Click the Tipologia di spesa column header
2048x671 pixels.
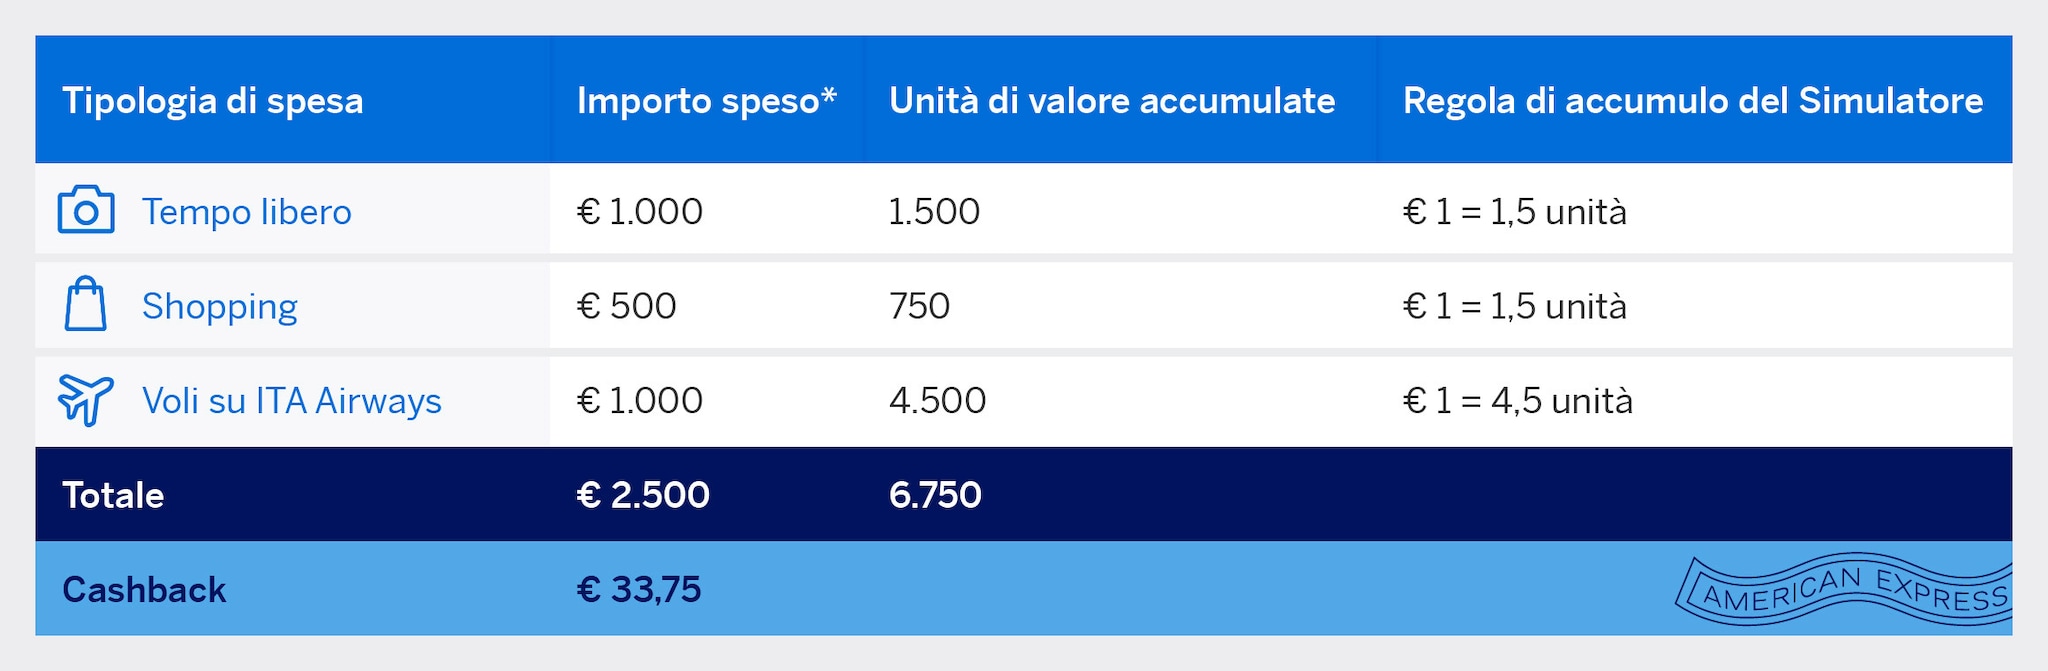coord(212,101)
